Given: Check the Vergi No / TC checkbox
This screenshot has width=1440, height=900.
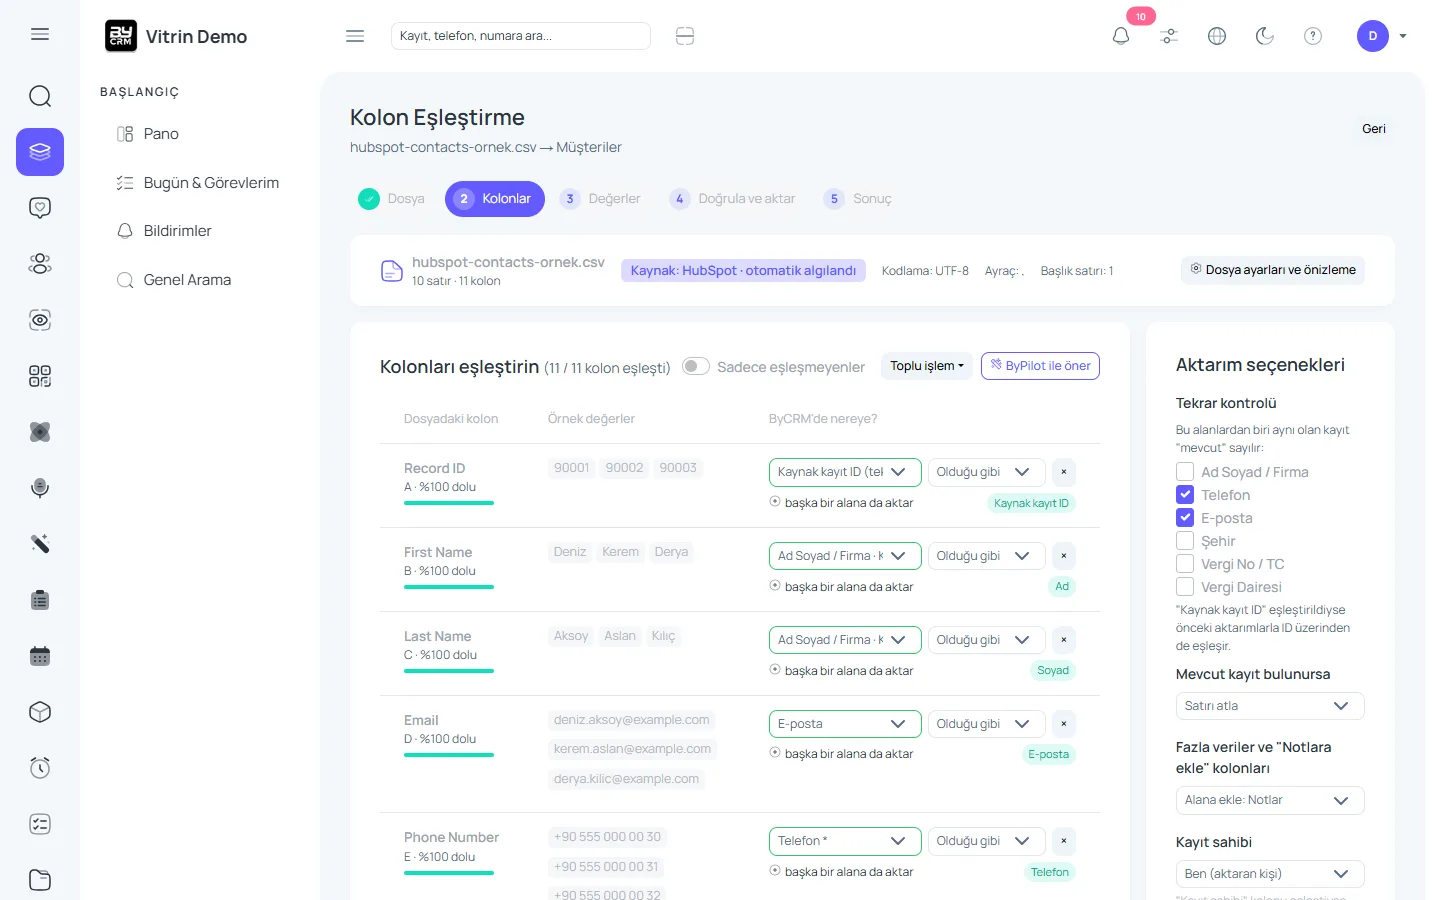Looking at the screenshot, I should [1185, 563].
